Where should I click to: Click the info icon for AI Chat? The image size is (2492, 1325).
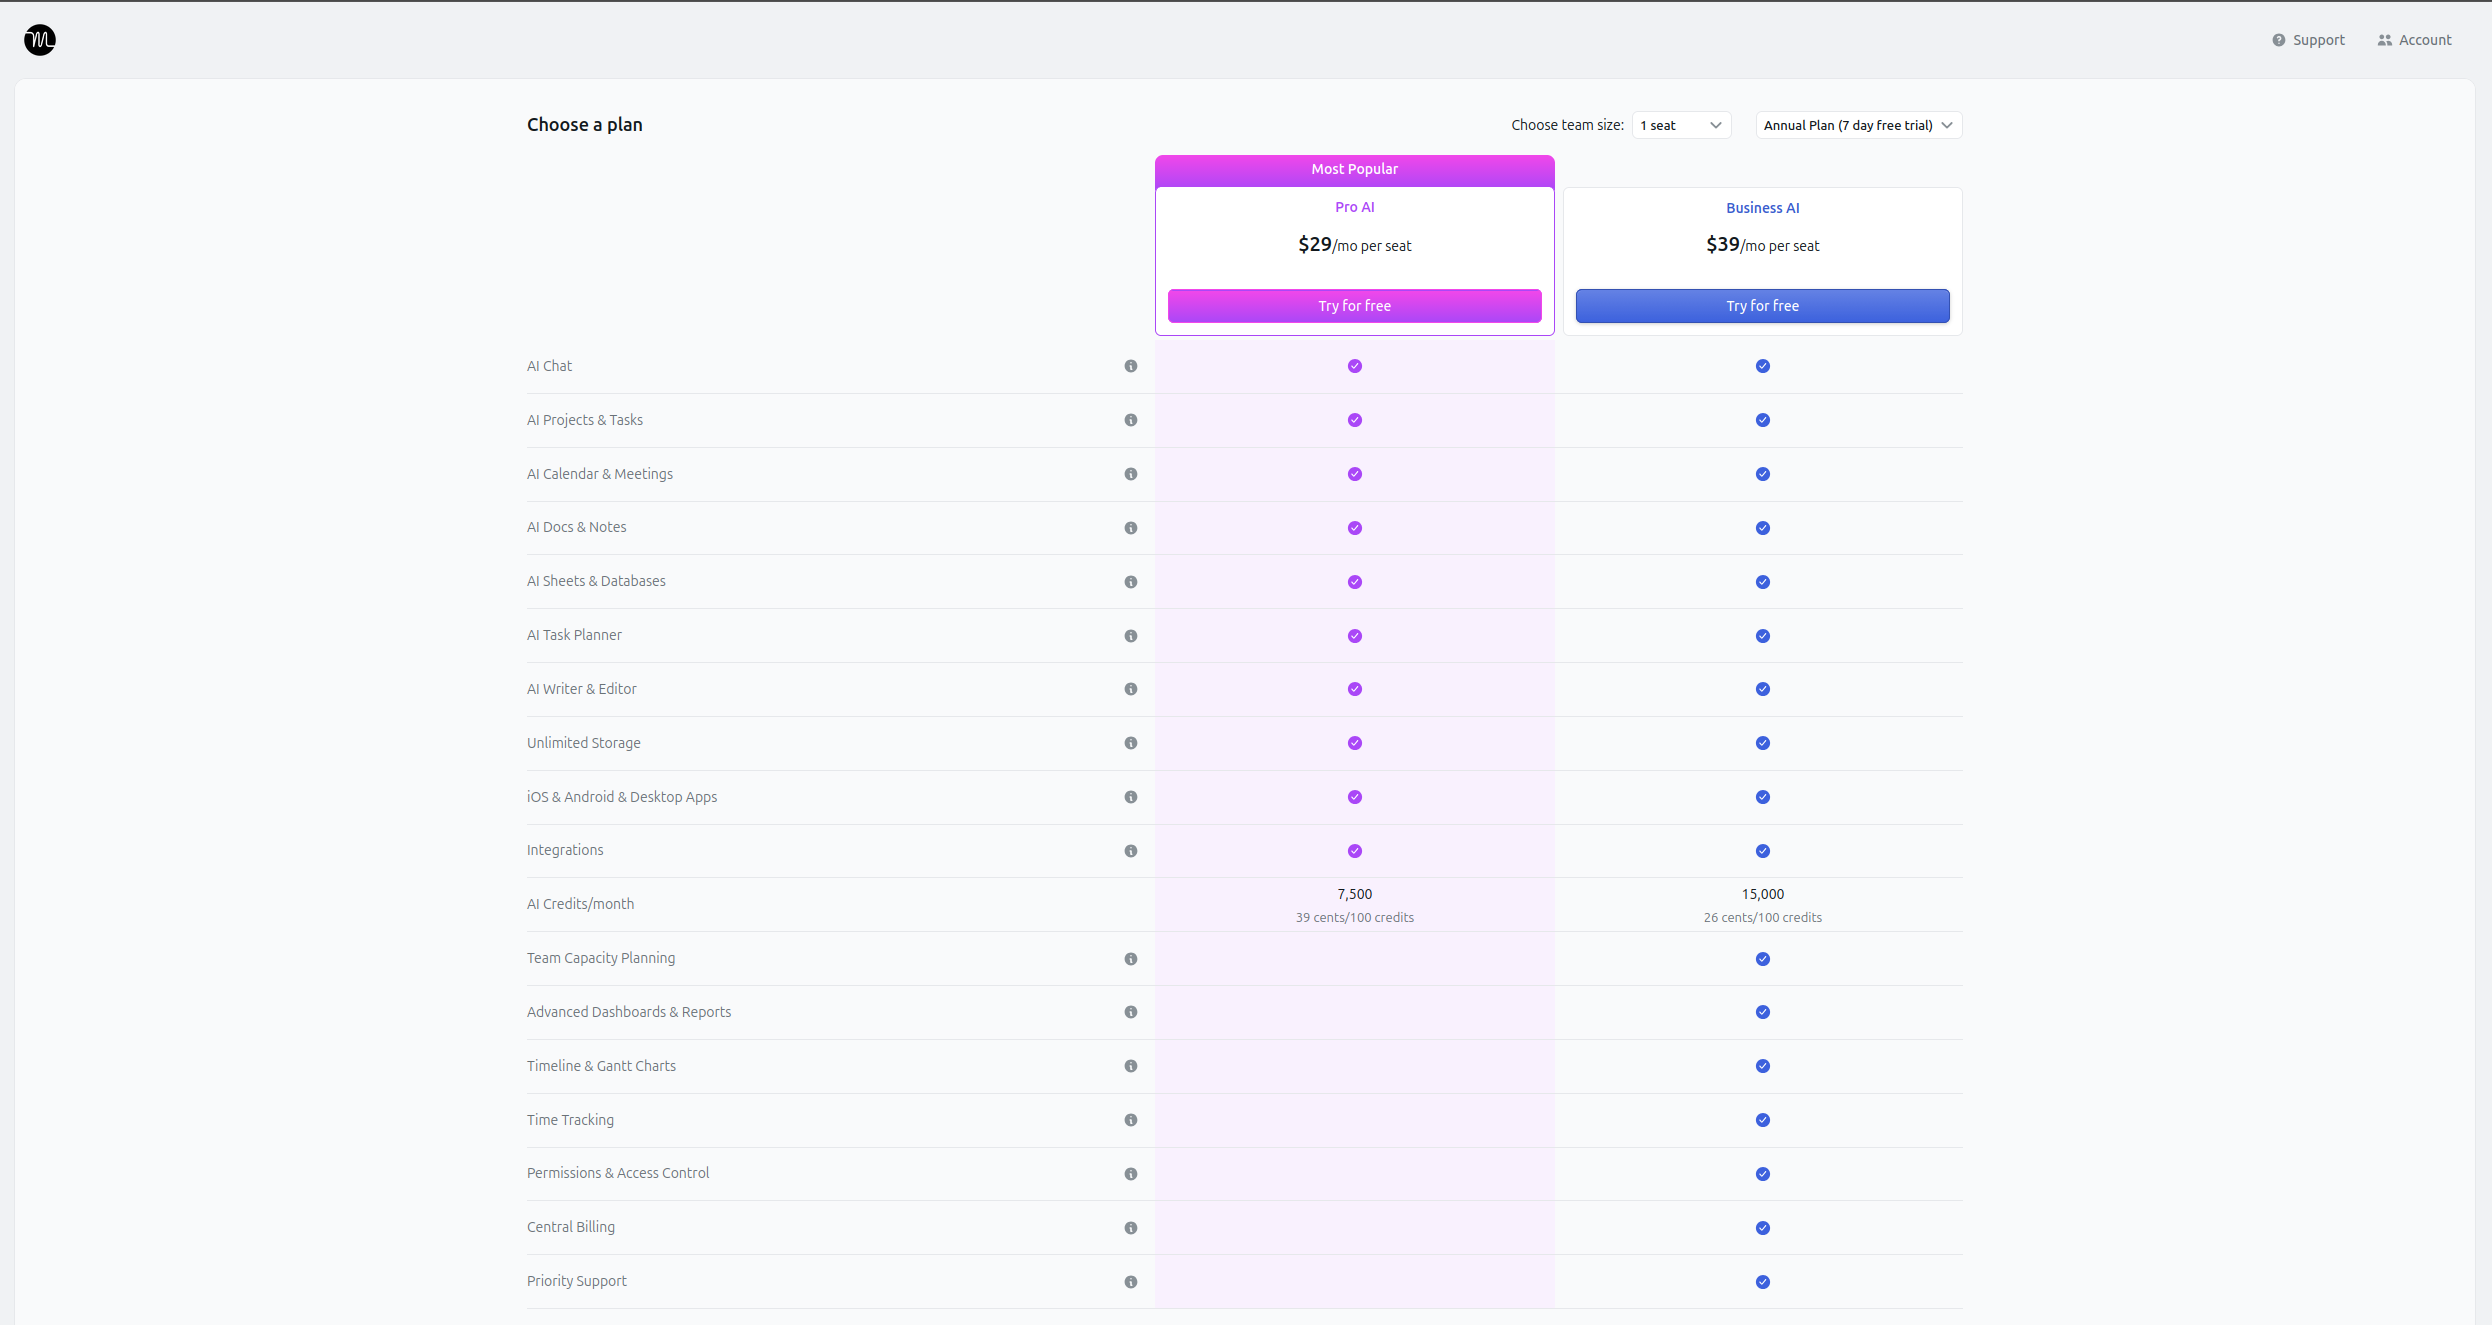[1131, 366]
